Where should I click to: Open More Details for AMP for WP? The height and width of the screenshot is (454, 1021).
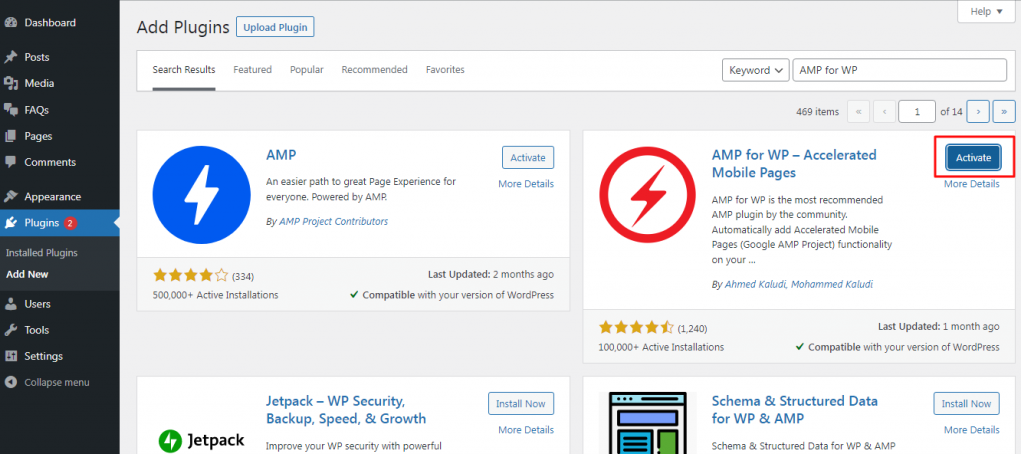click(x=972, y=184)
